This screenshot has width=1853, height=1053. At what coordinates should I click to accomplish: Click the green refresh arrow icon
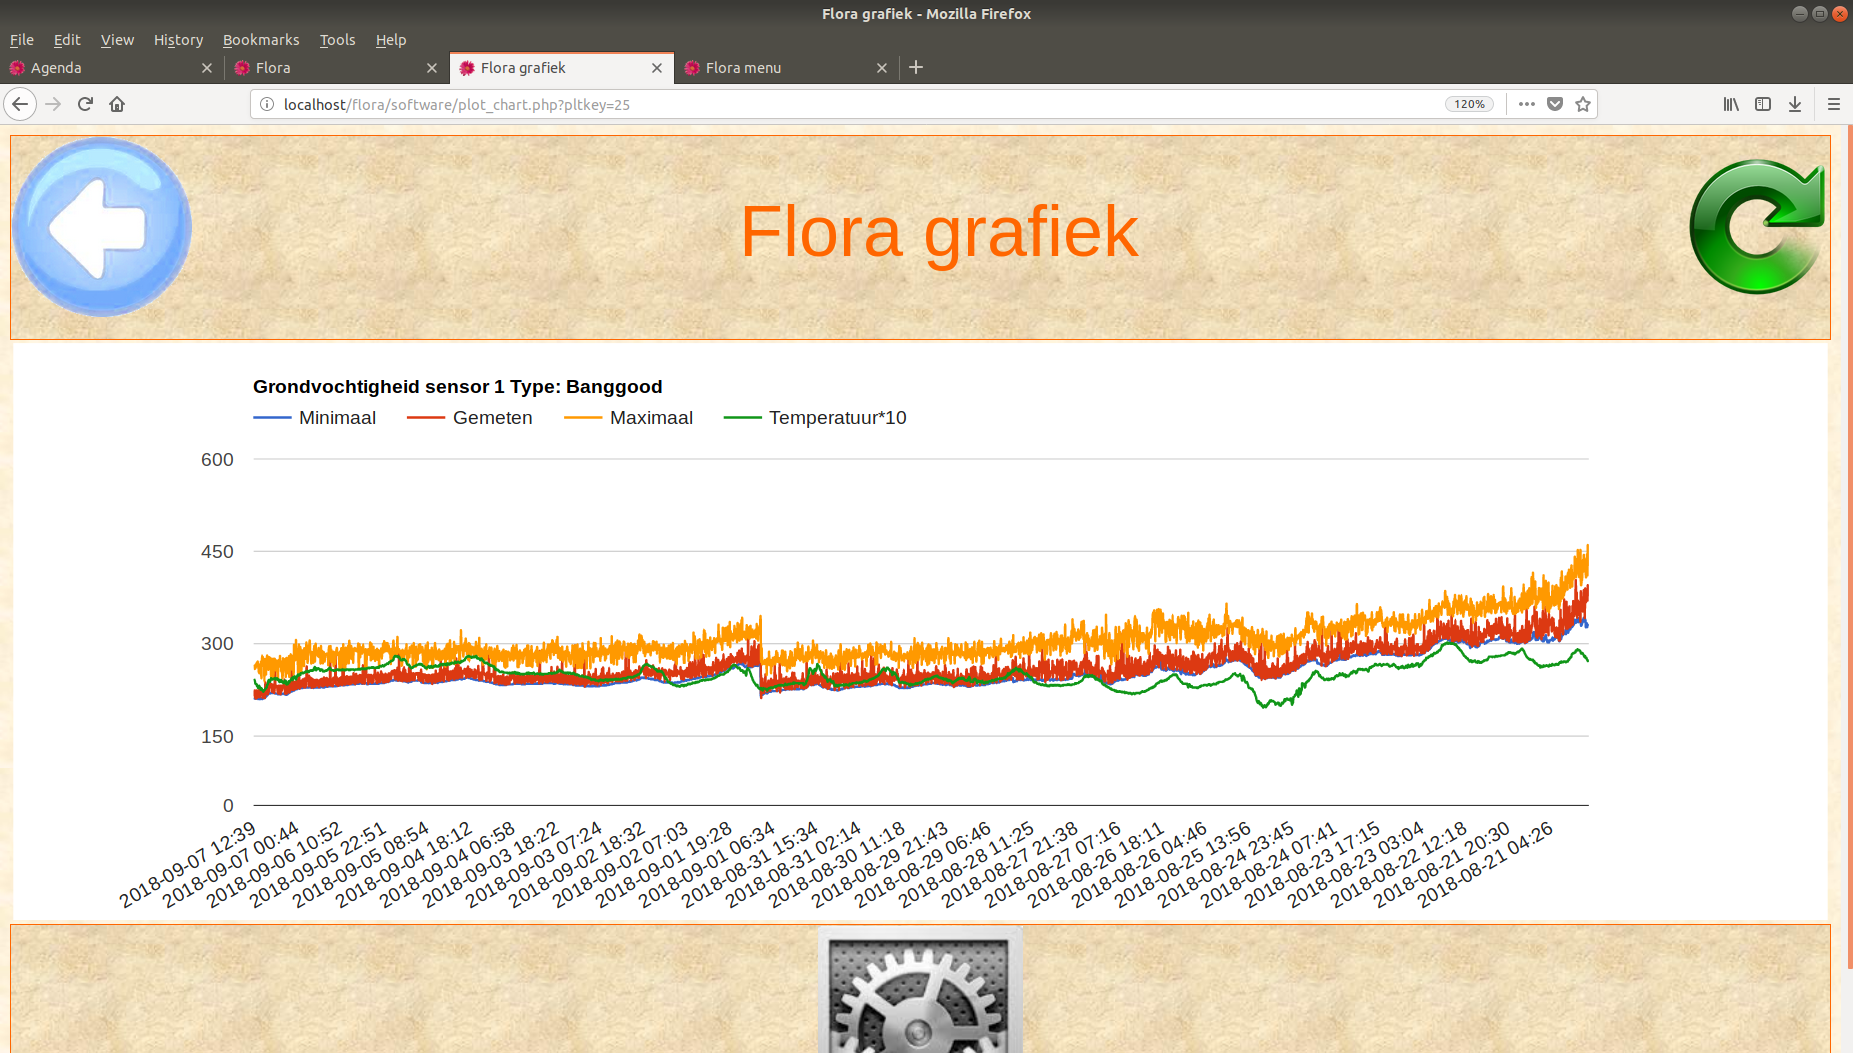pyautogui.click(x=1756, y=227)
